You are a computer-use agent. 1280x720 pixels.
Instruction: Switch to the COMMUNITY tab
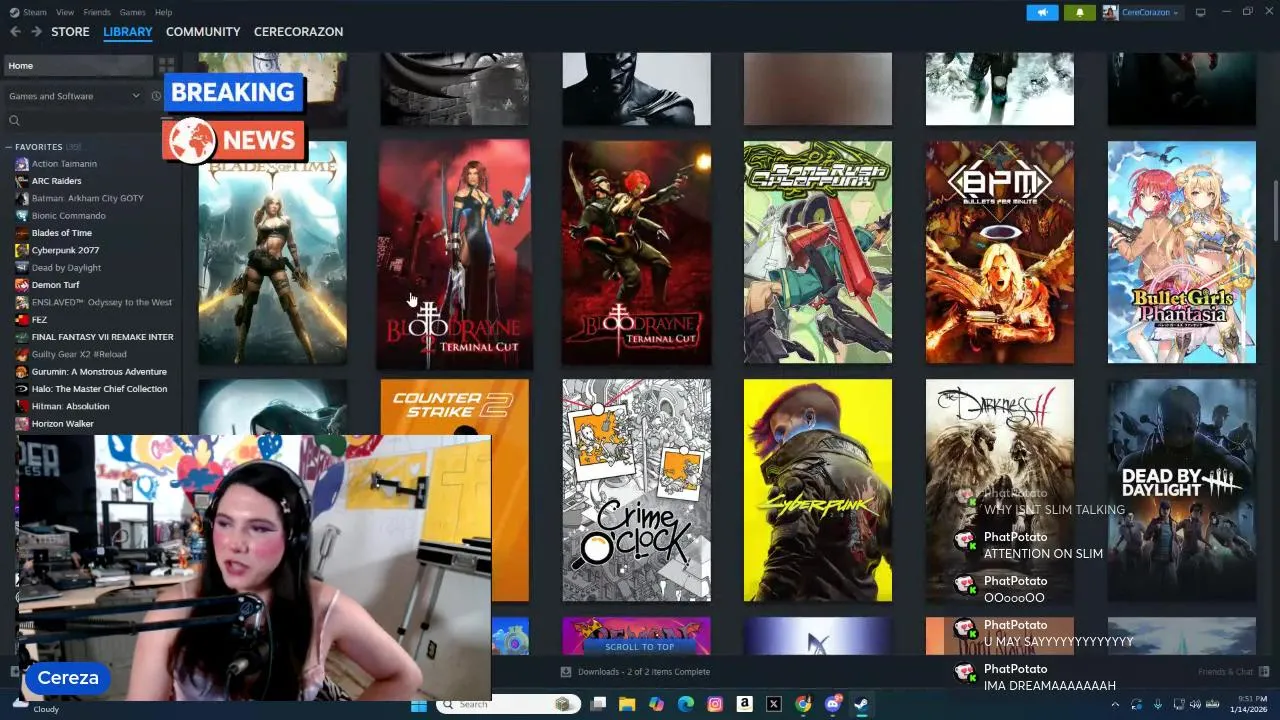pyautogui.click(x=203, y=32)
